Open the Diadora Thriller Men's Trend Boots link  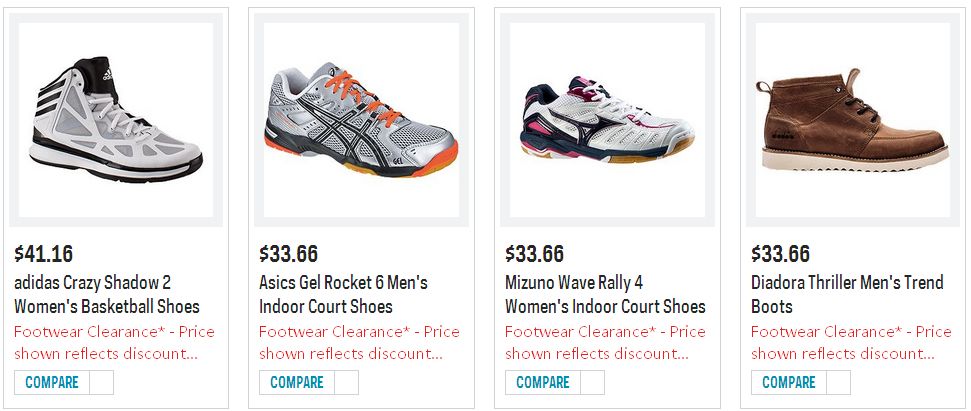tap(847, 295)
